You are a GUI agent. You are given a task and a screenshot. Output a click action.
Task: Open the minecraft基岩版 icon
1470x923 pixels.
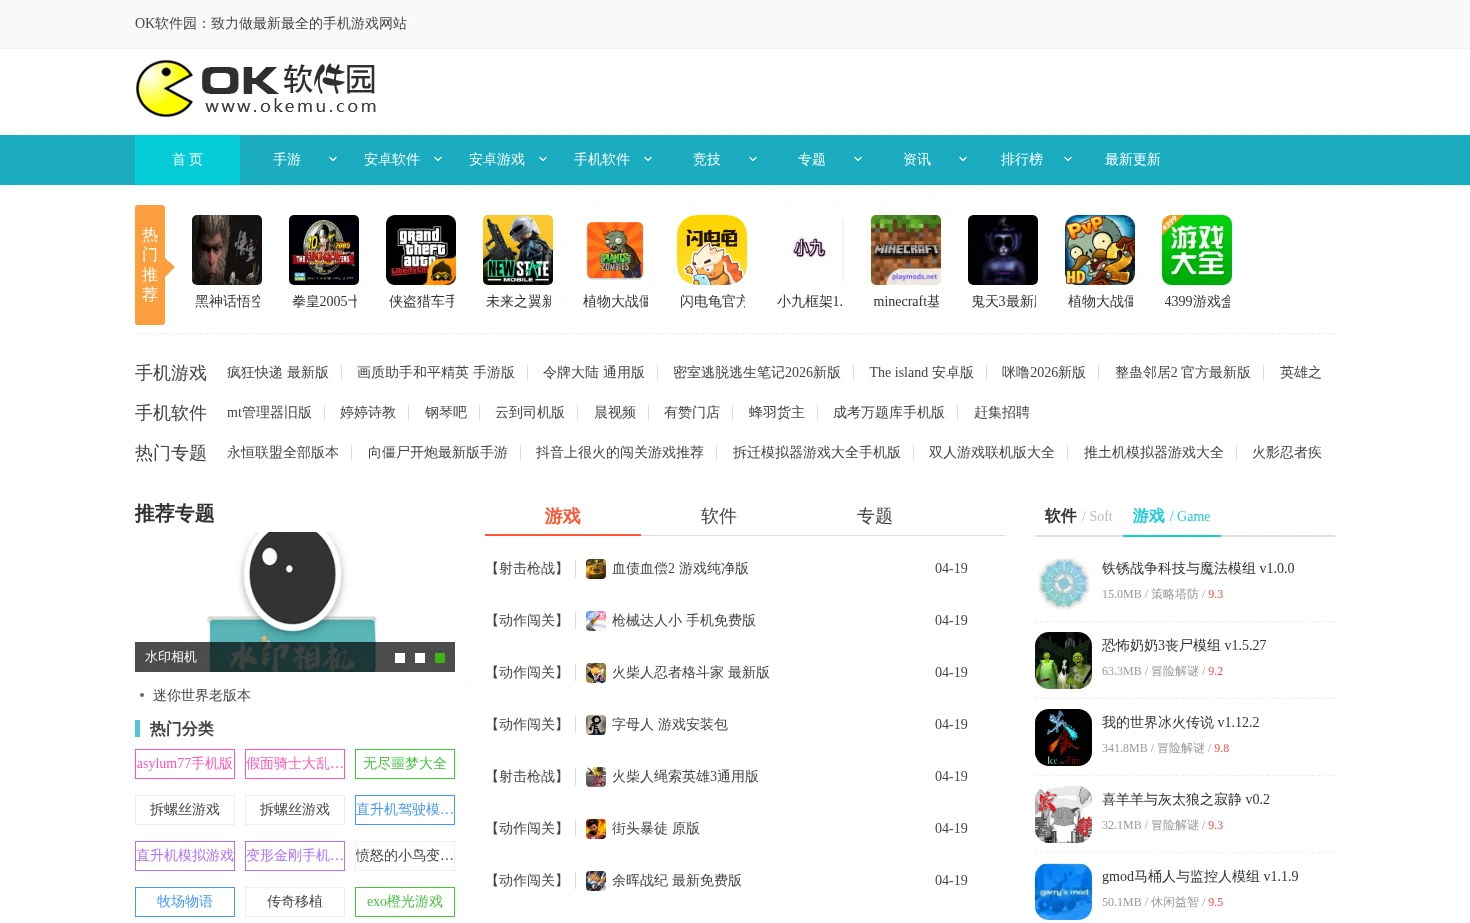[906, 250]
